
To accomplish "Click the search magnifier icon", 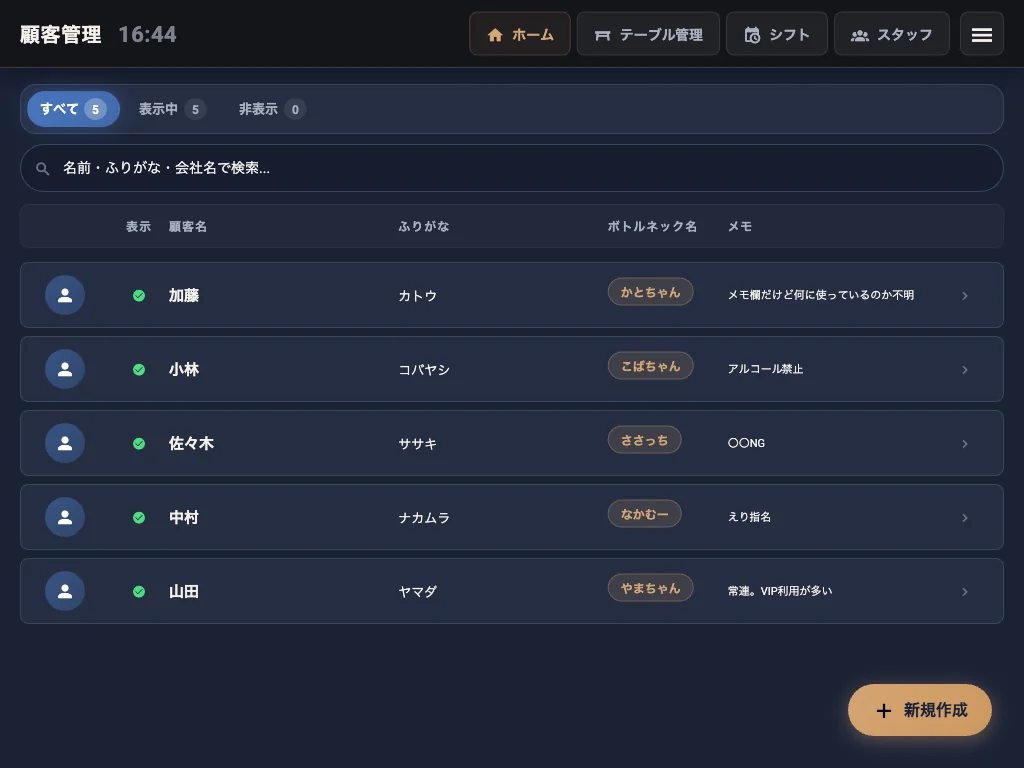I will pyautogui.click(x=42, y=168).
